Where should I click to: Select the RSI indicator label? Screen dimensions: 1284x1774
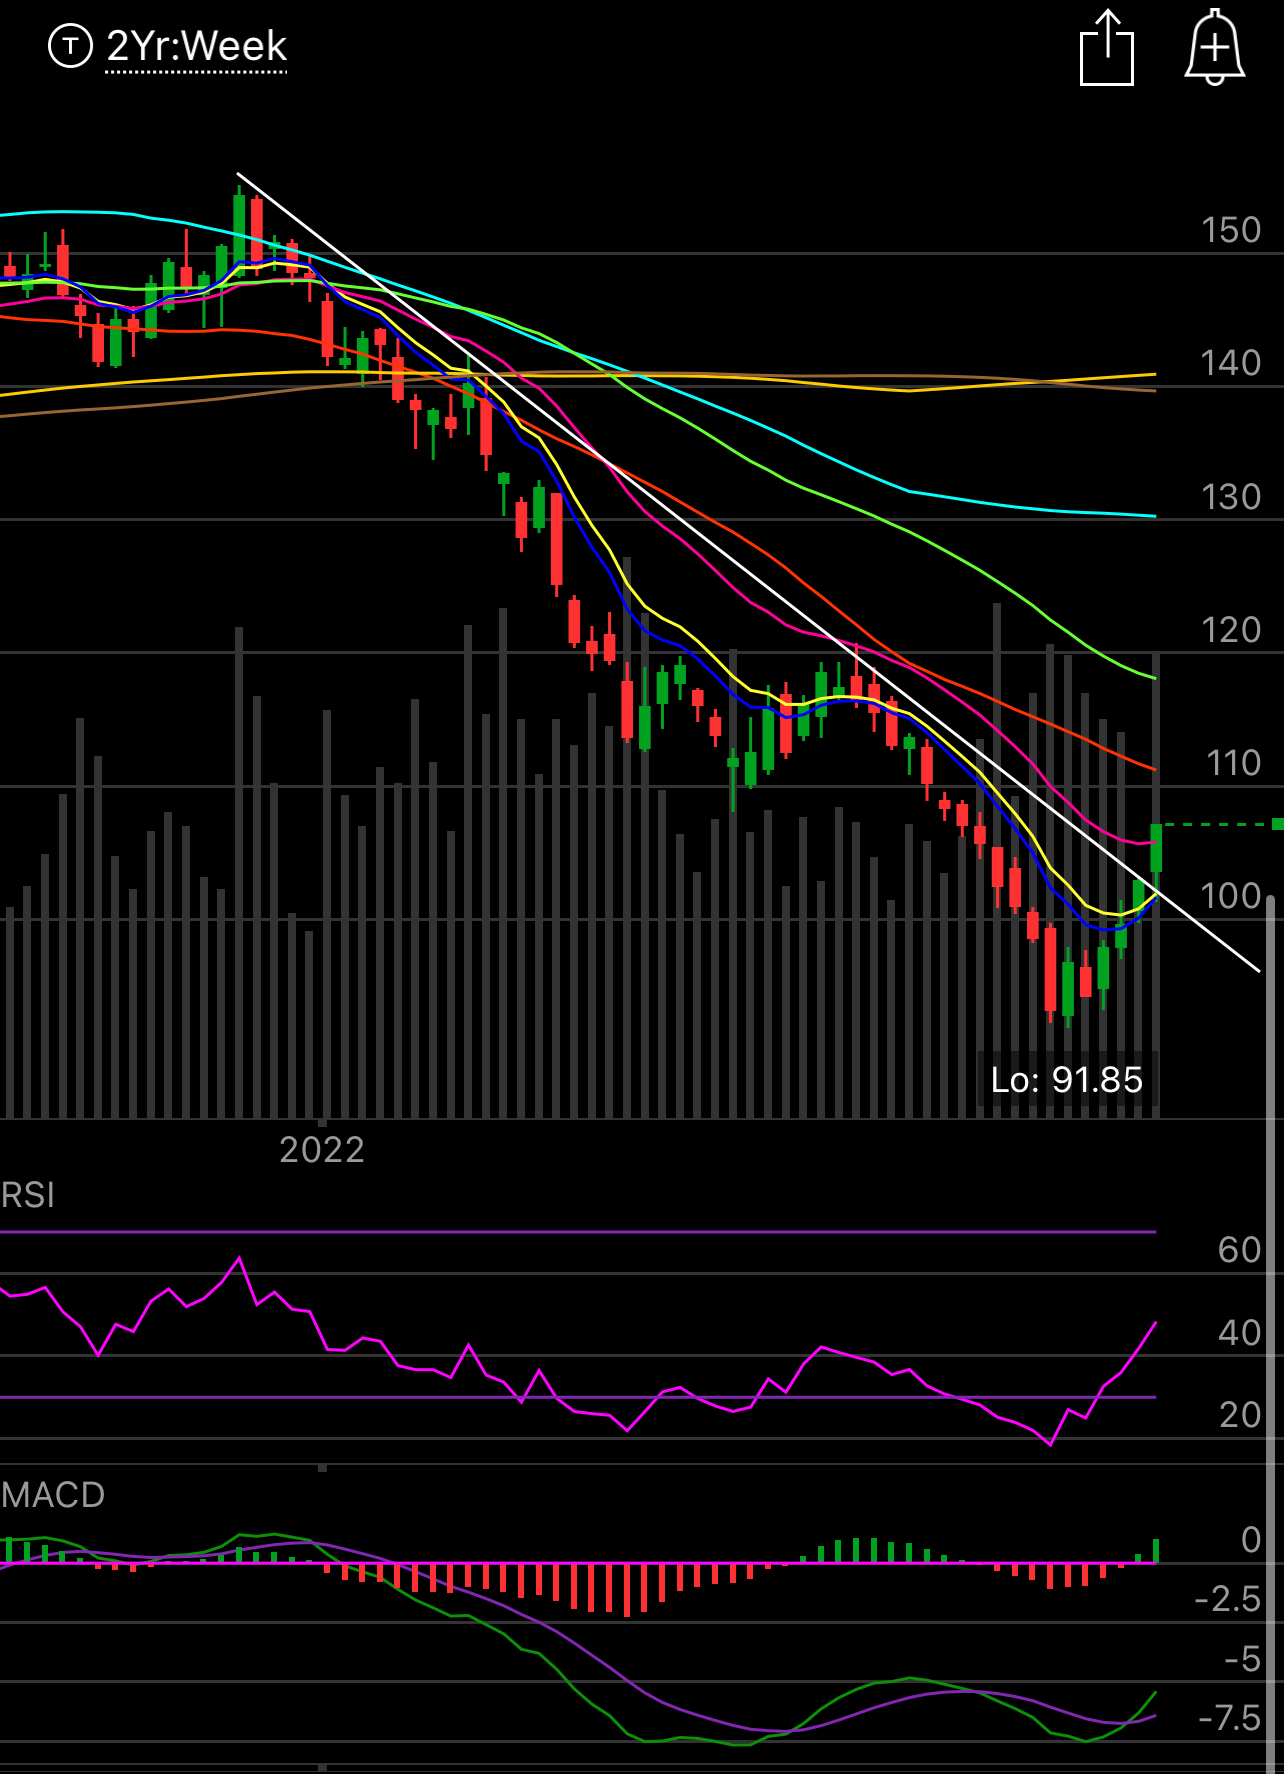click(28, 1195)
